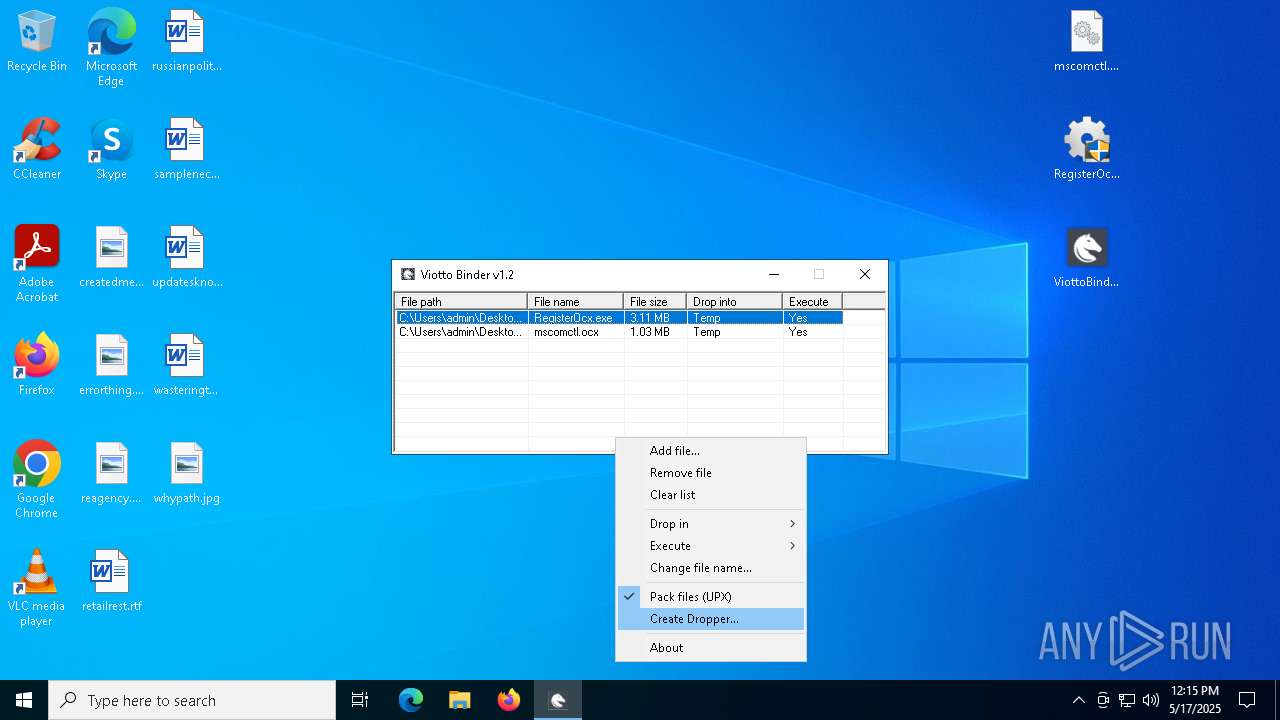Image resolution: width=1280 pixels, height=720 pixels.
Task: Open the notification center icon
Action: [1247, 700]
